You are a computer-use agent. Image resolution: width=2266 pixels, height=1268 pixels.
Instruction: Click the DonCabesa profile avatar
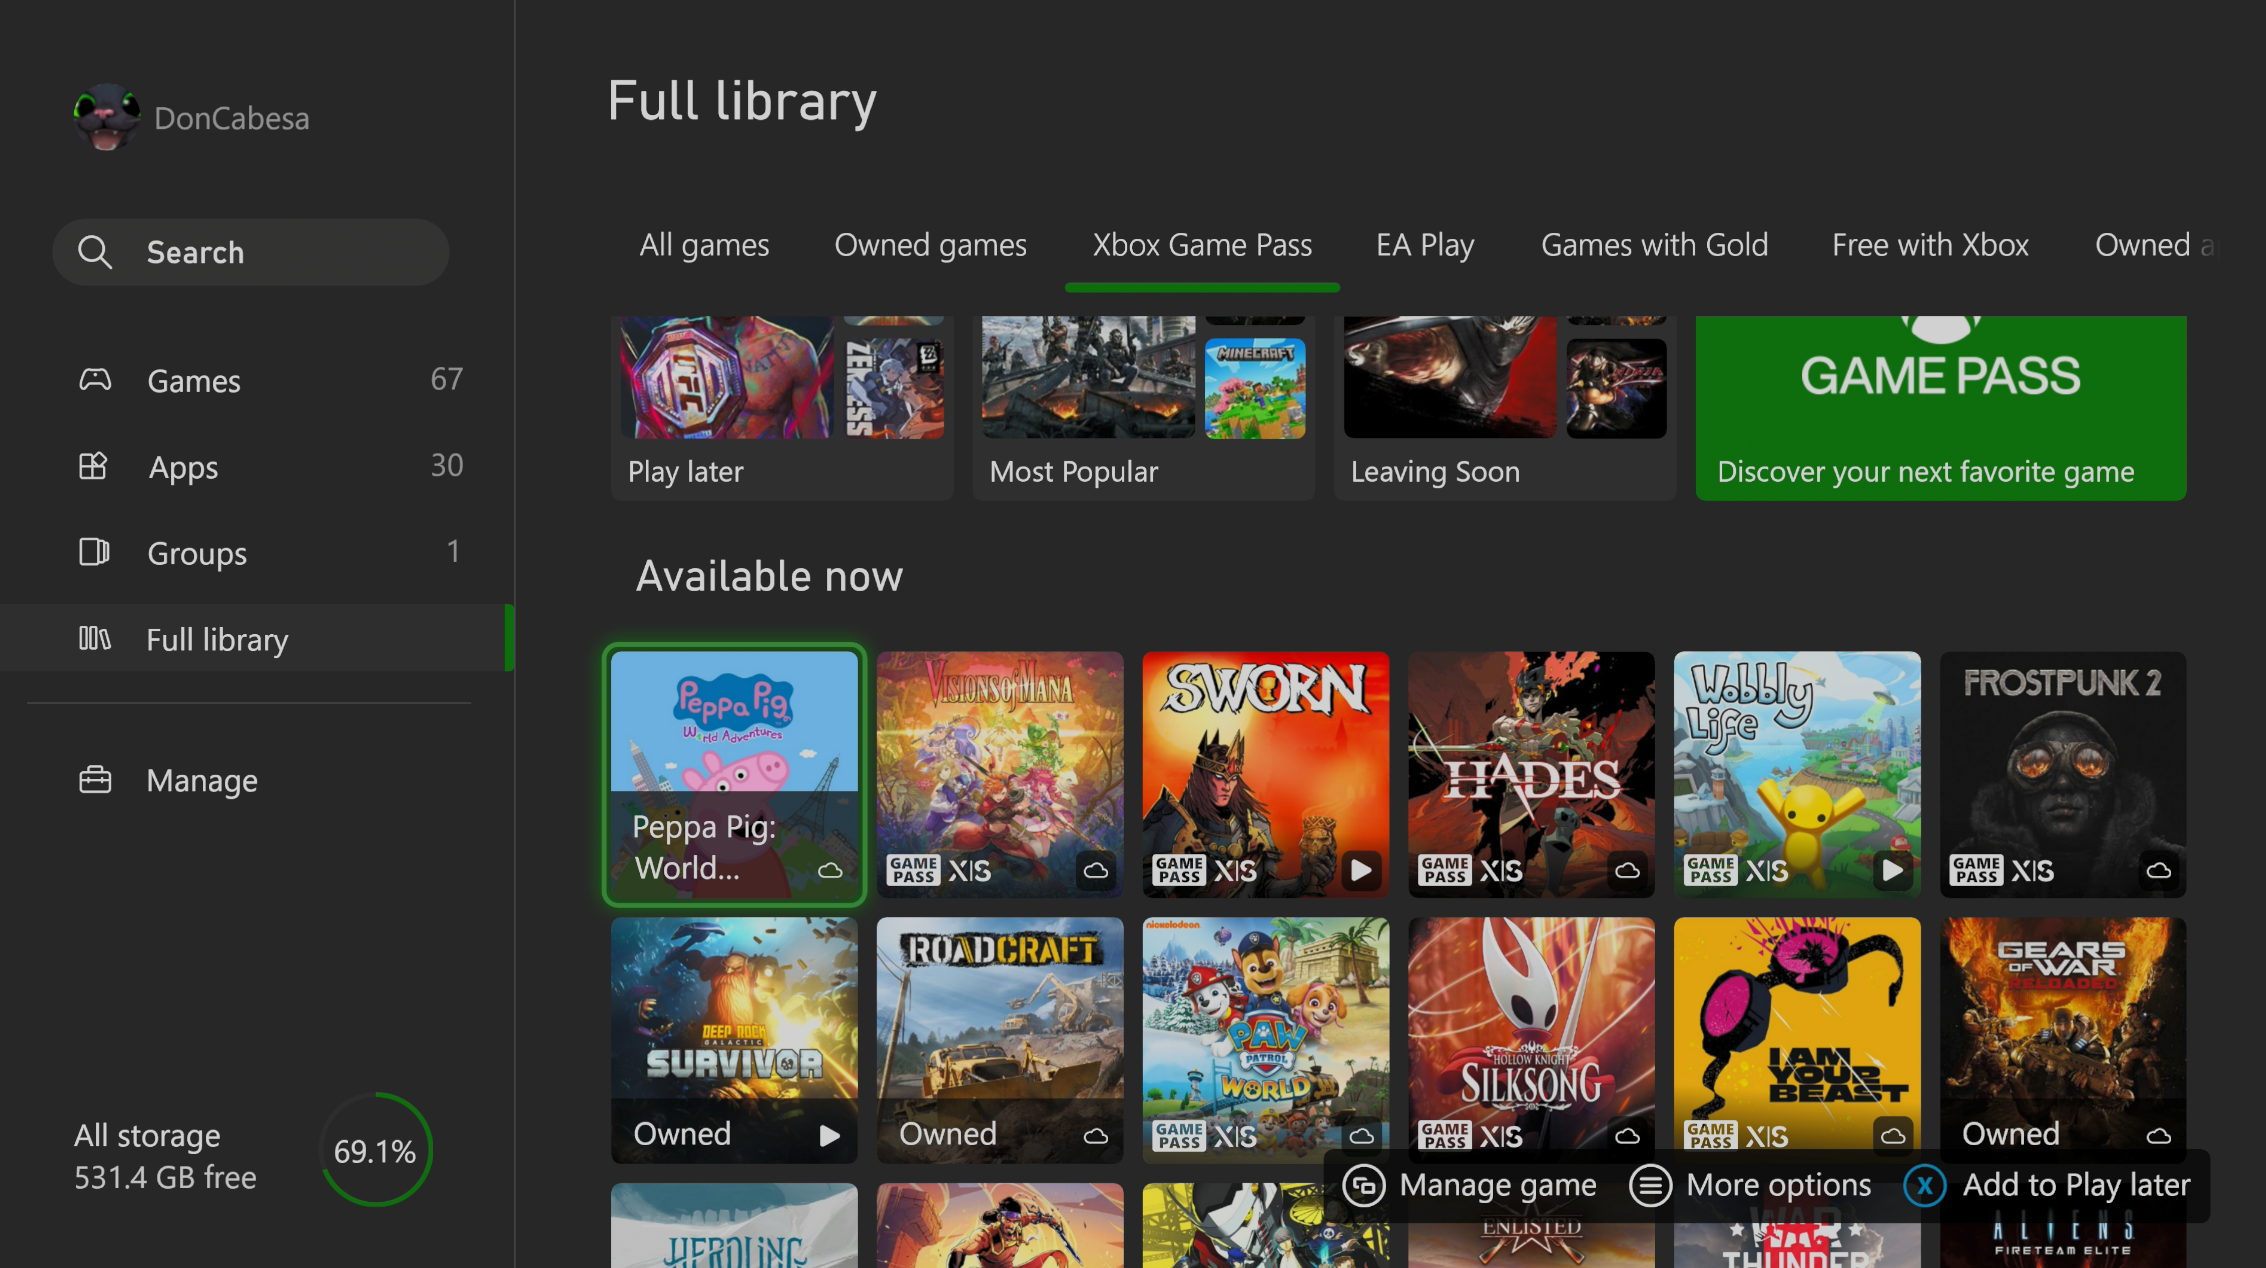(107, 118)
